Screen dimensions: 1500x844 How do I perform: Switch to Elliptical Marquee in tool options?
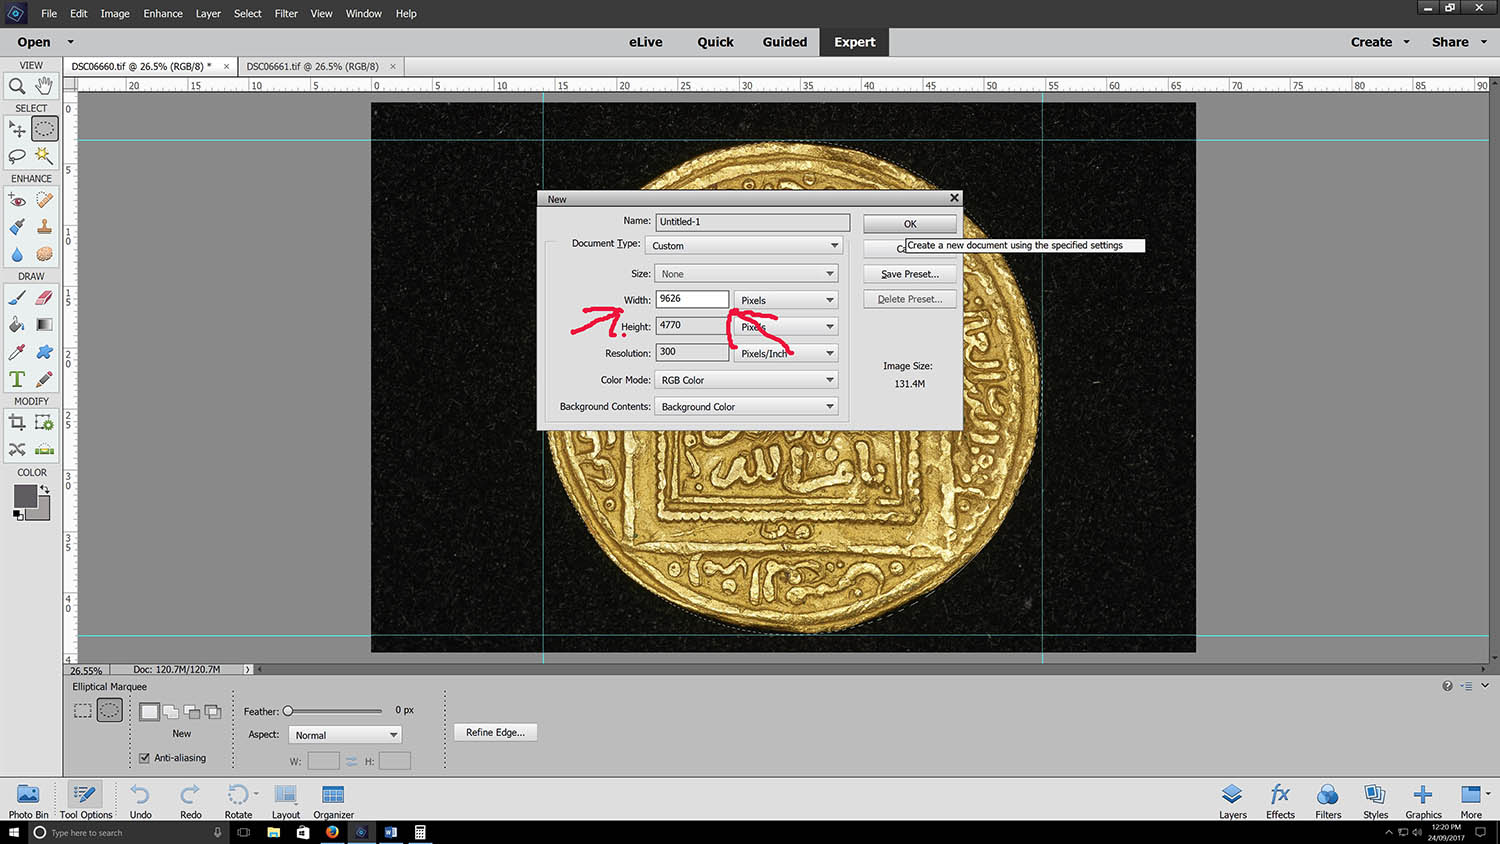[110, 711]
